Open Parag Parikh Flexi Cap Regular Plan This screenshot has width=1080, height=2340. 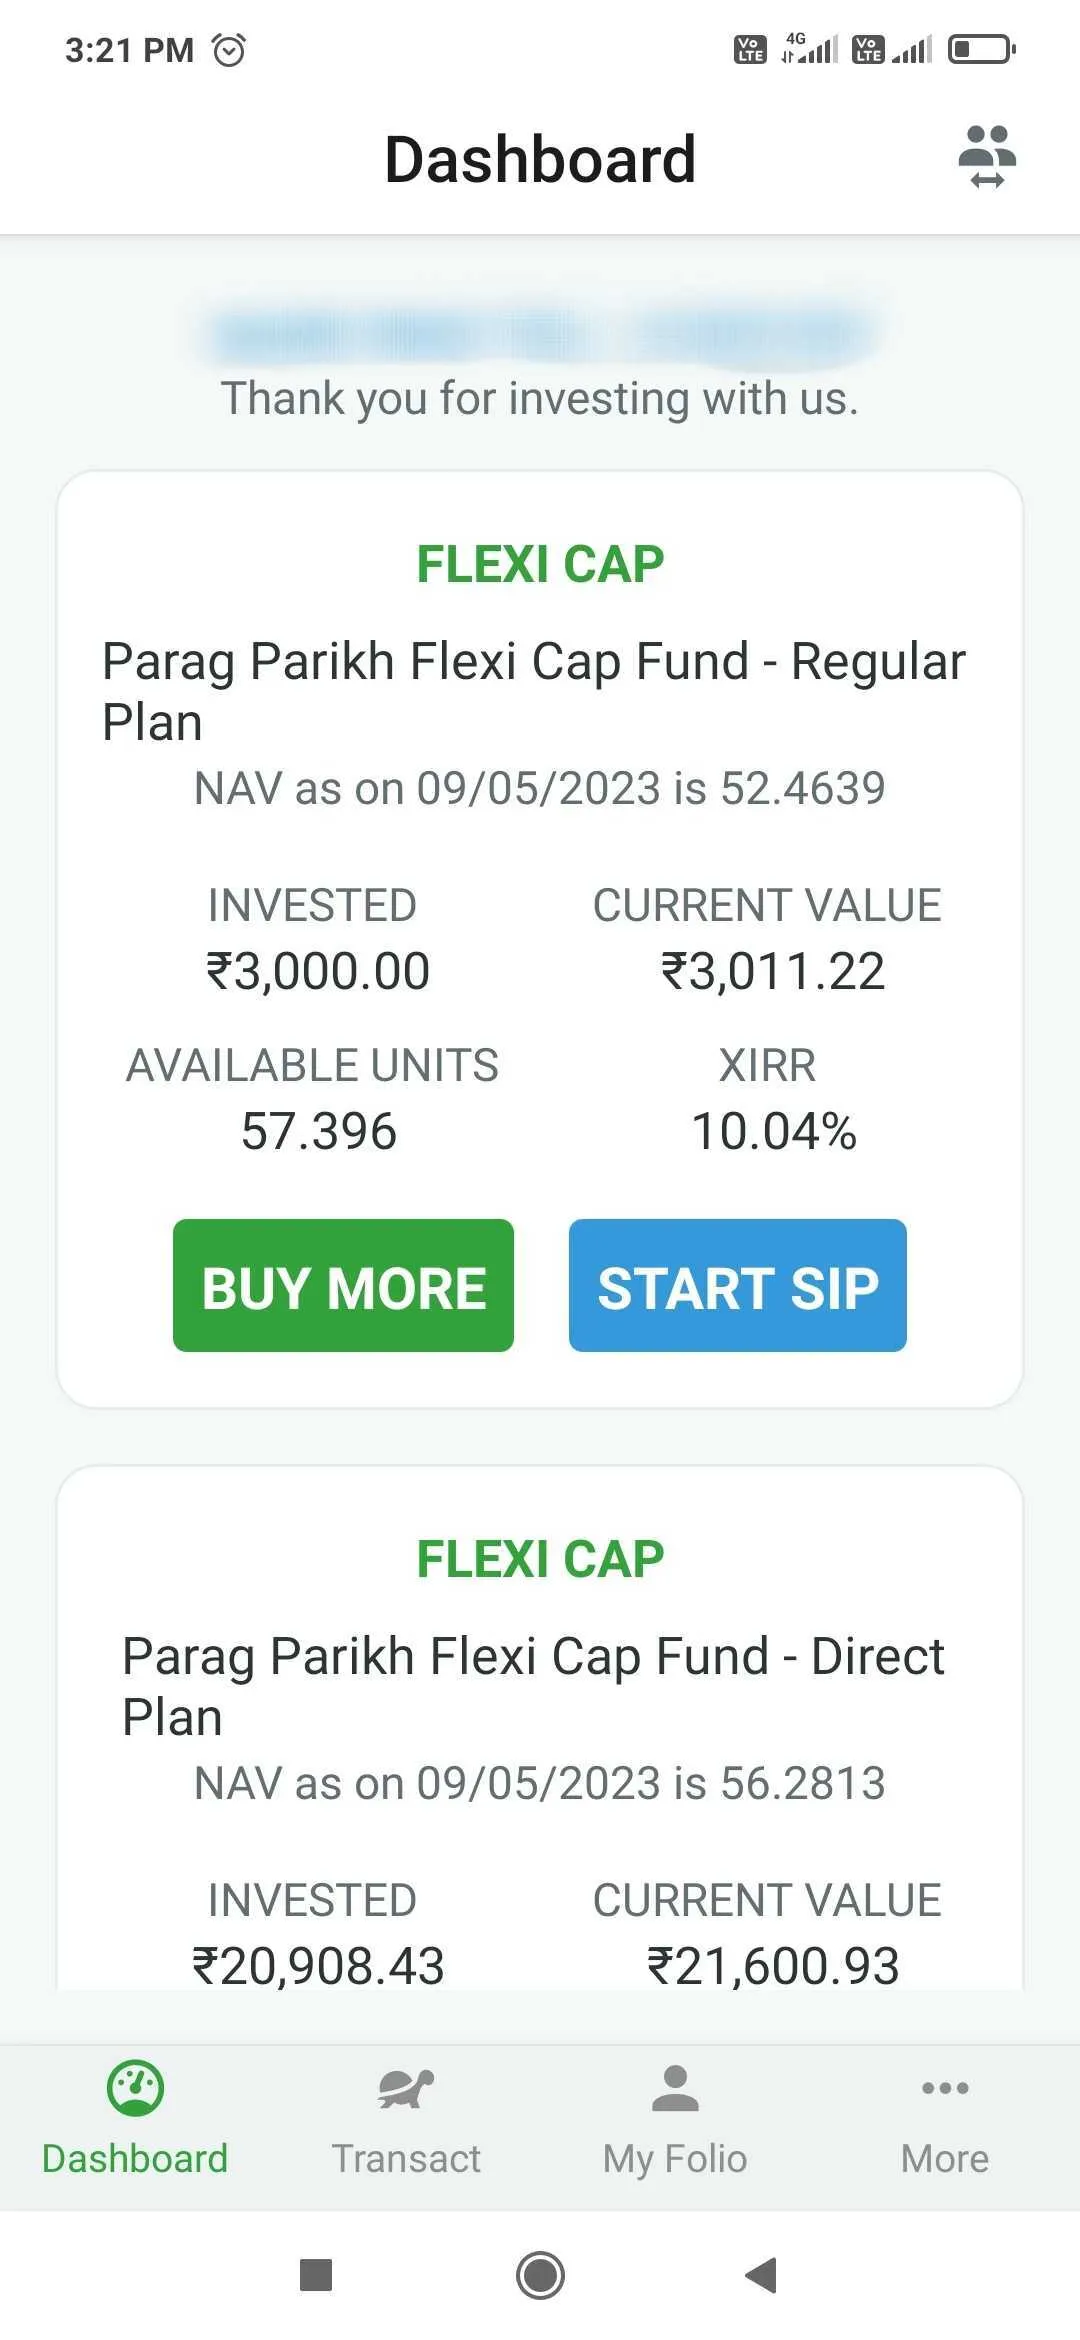point(534,691)
